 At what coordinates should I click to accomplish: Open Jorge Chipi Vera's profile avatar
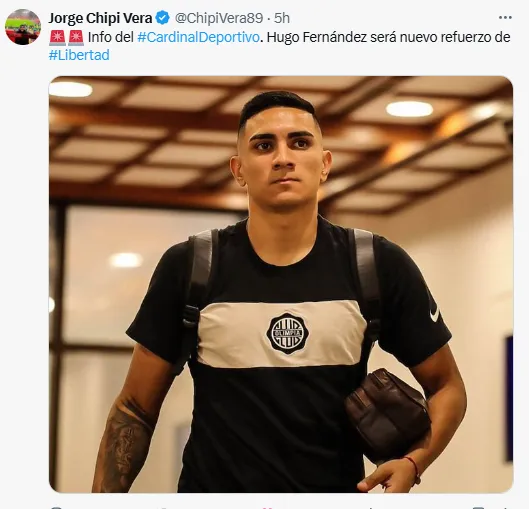pos(23,27)
